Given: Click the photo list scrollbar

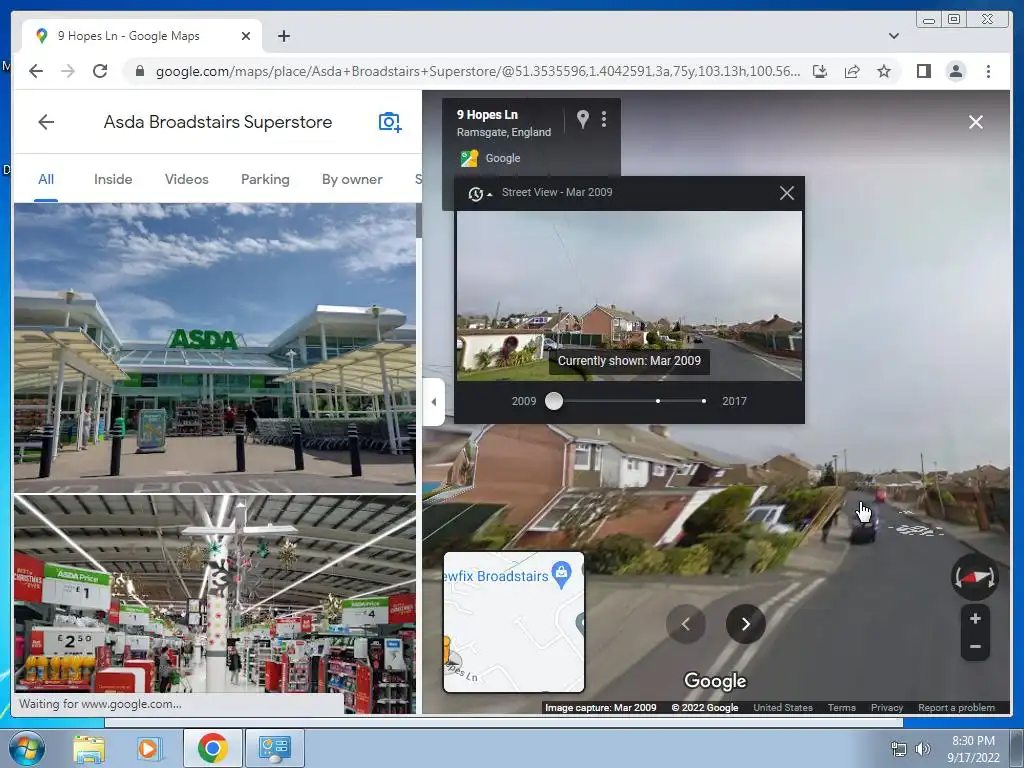Looking at the screenshot, I should 419,221.
